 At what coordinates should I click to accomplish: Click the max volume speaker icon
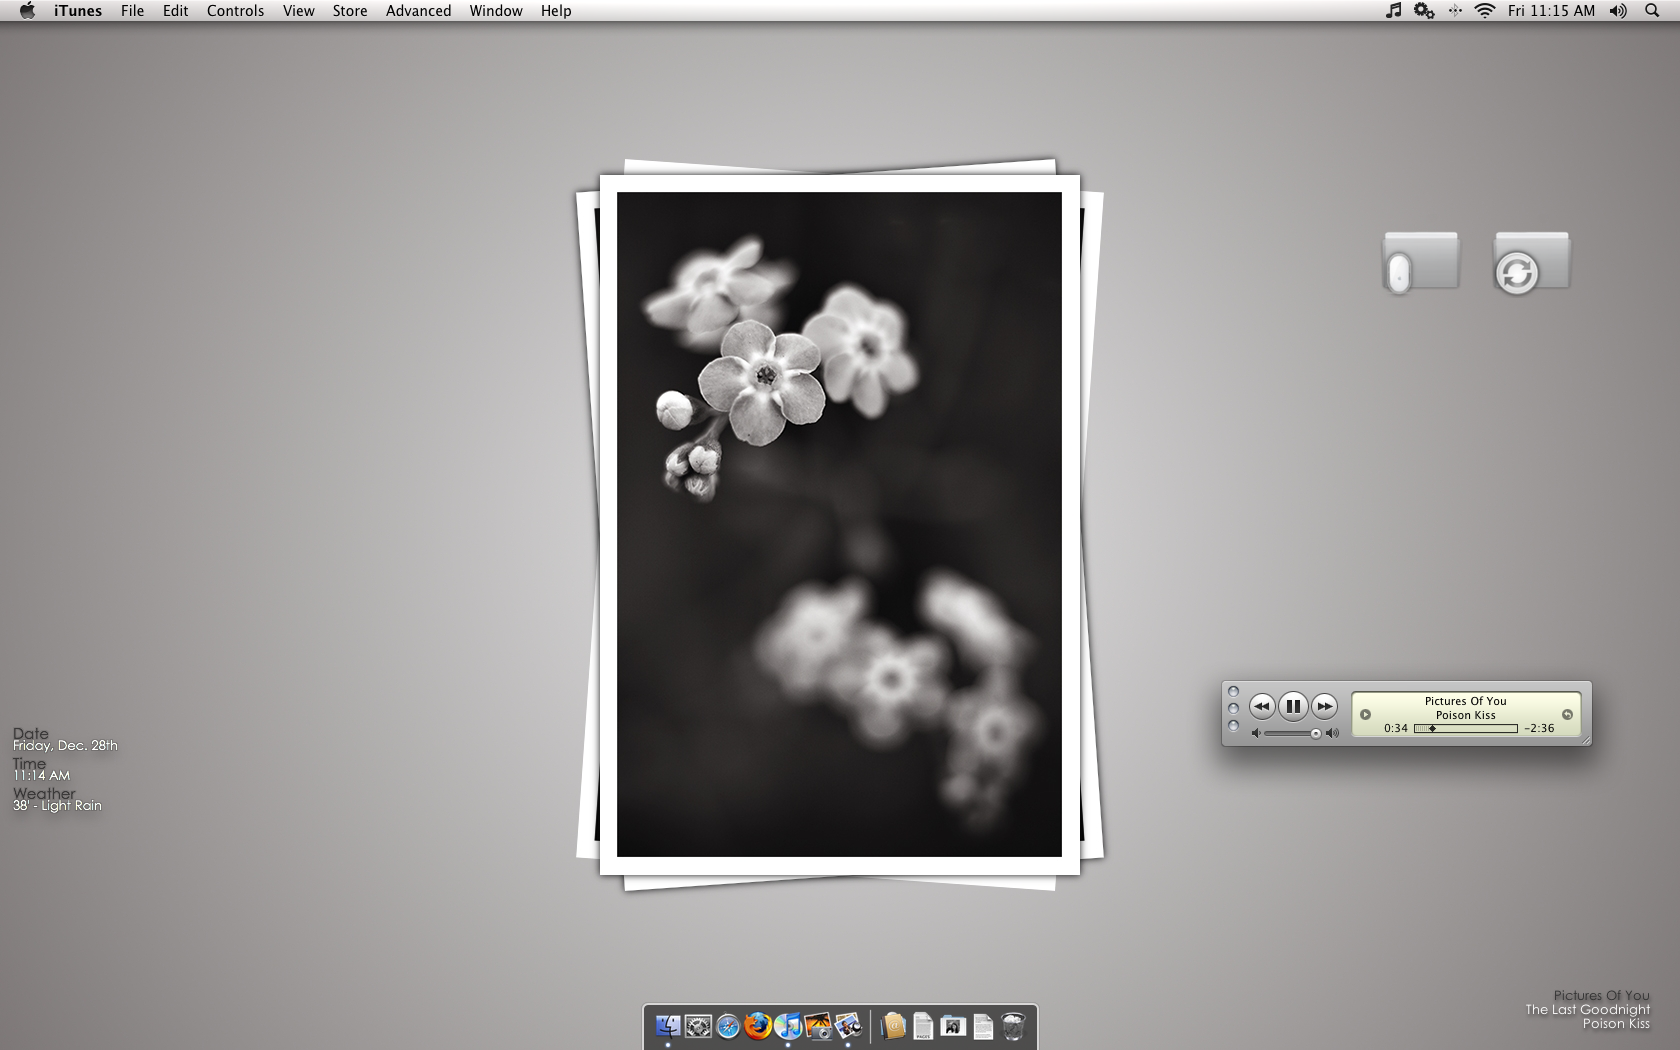pos(1332,734)
